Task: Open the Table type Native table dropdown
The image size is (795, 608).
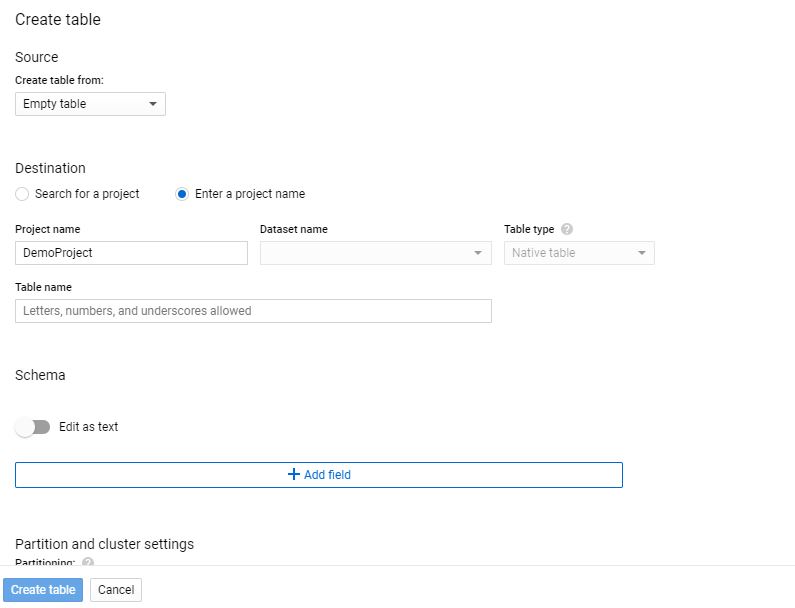Action: pyautogui.click(x=579, y=253)
